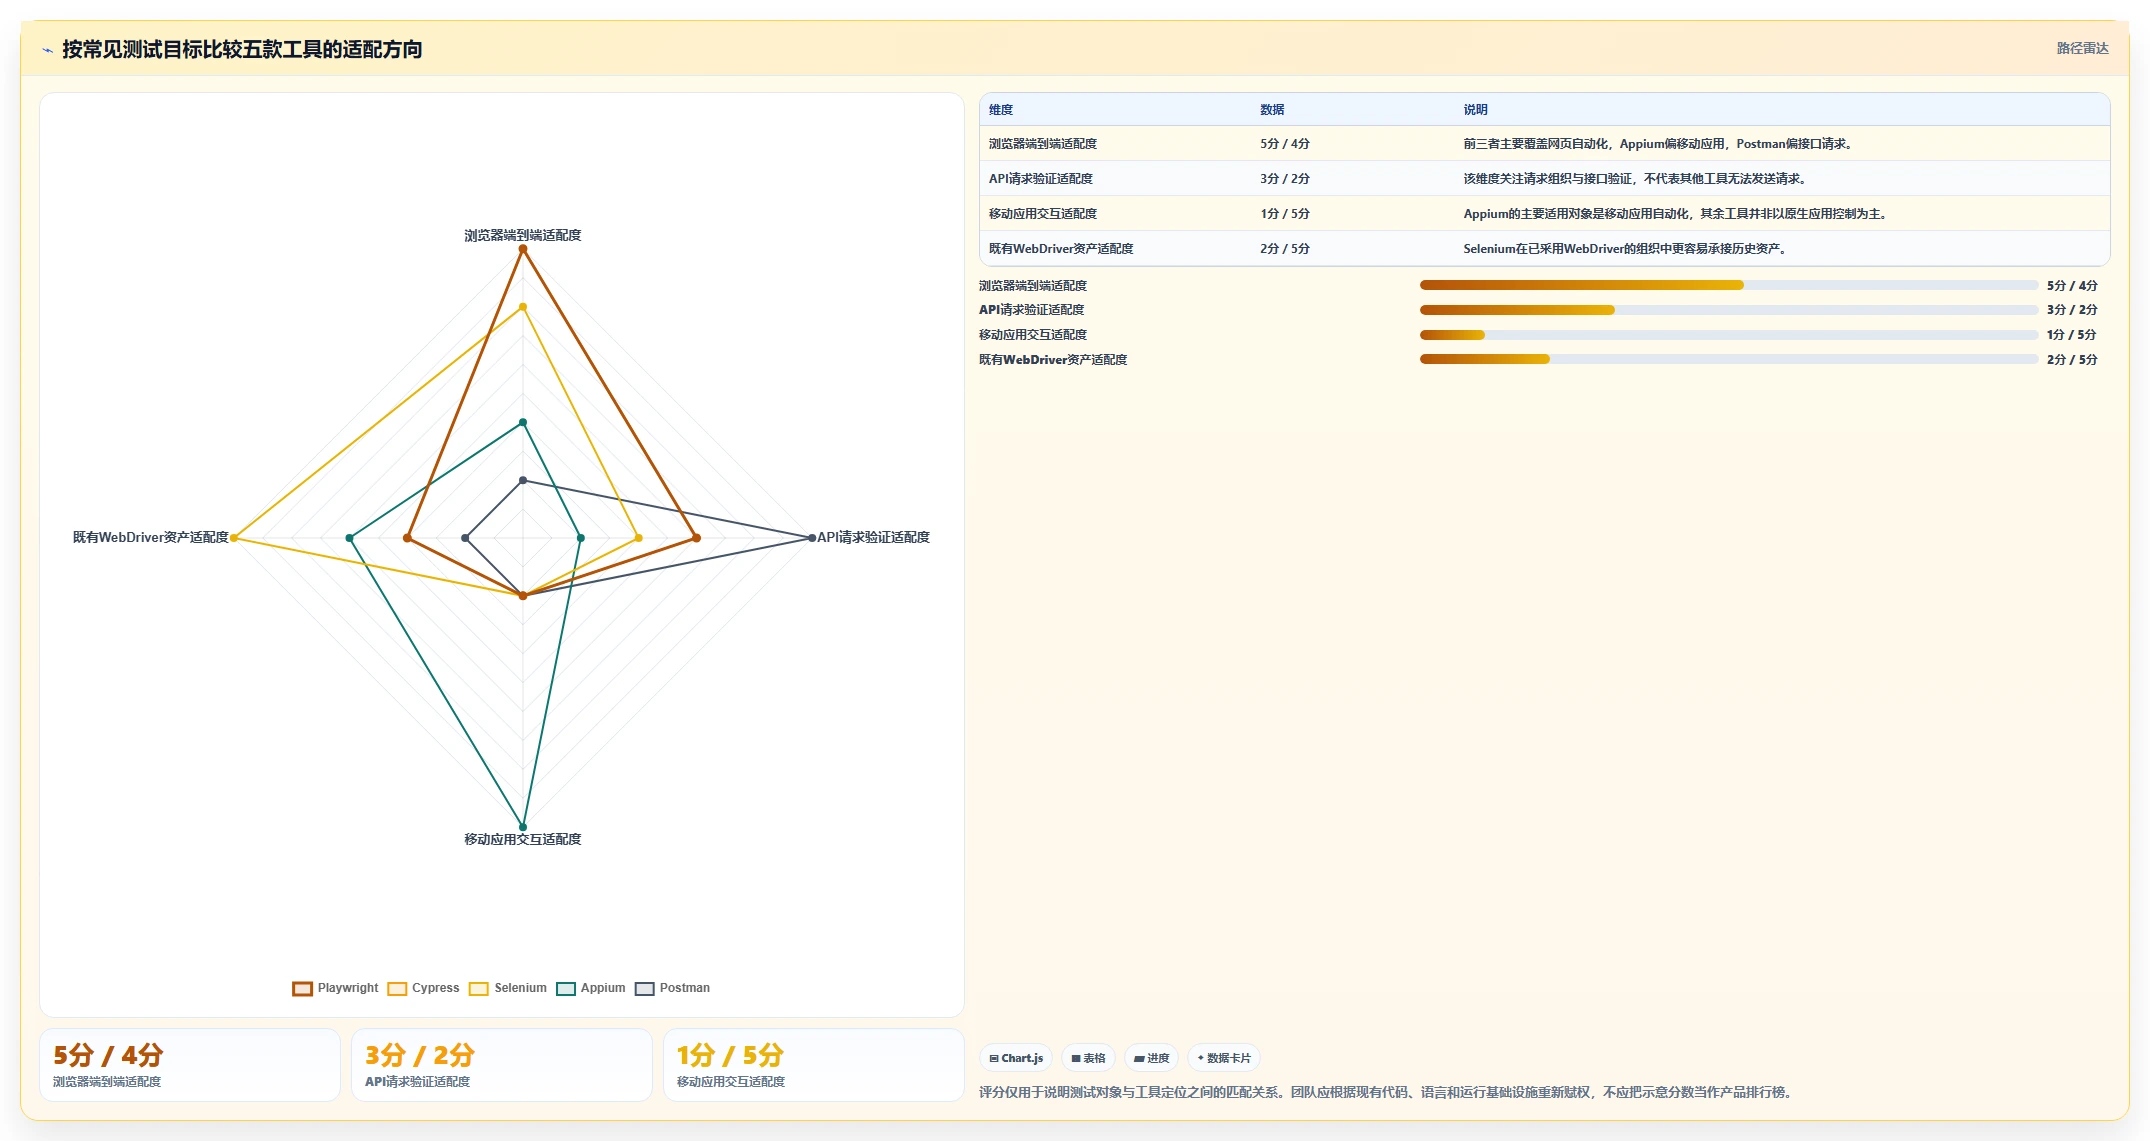Click the page title 按常见测试目标比较五款工具的适配方向
The width and height of the screenshot is (2150, 1141).
click(242, 49)
